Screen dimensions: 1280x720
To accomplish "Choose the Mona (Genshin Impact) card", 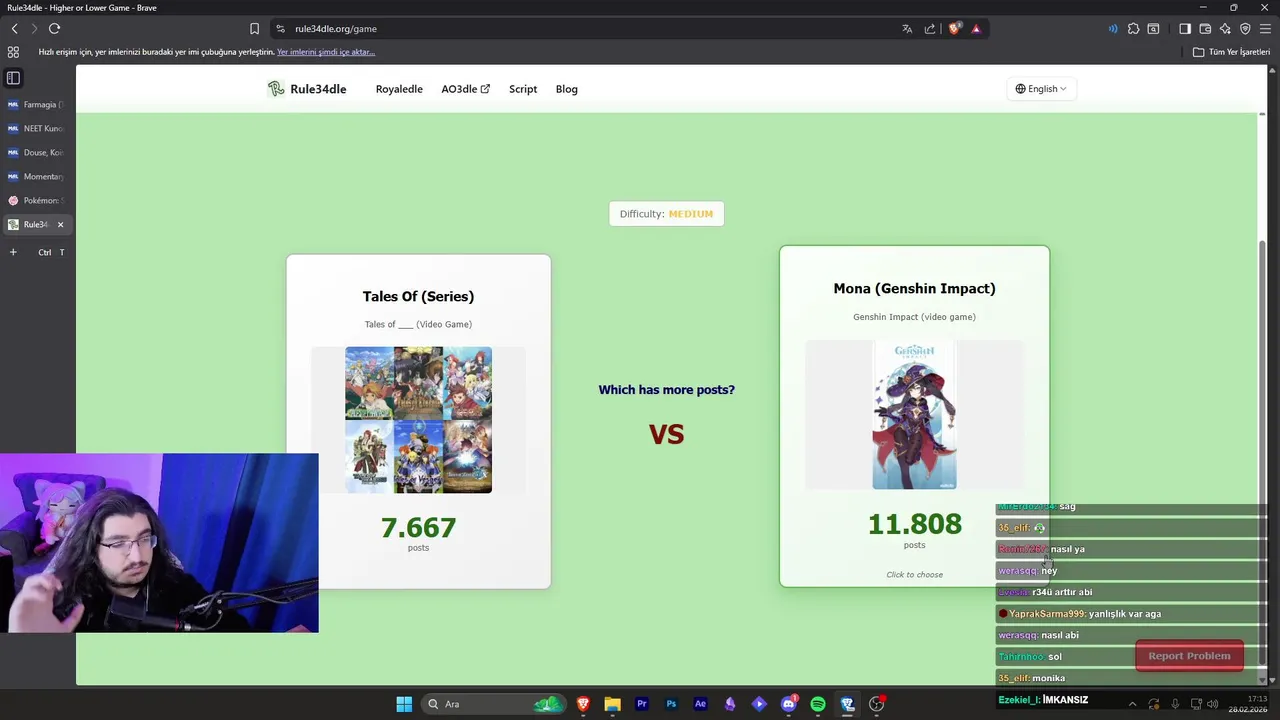I will (x=914, y=416).
